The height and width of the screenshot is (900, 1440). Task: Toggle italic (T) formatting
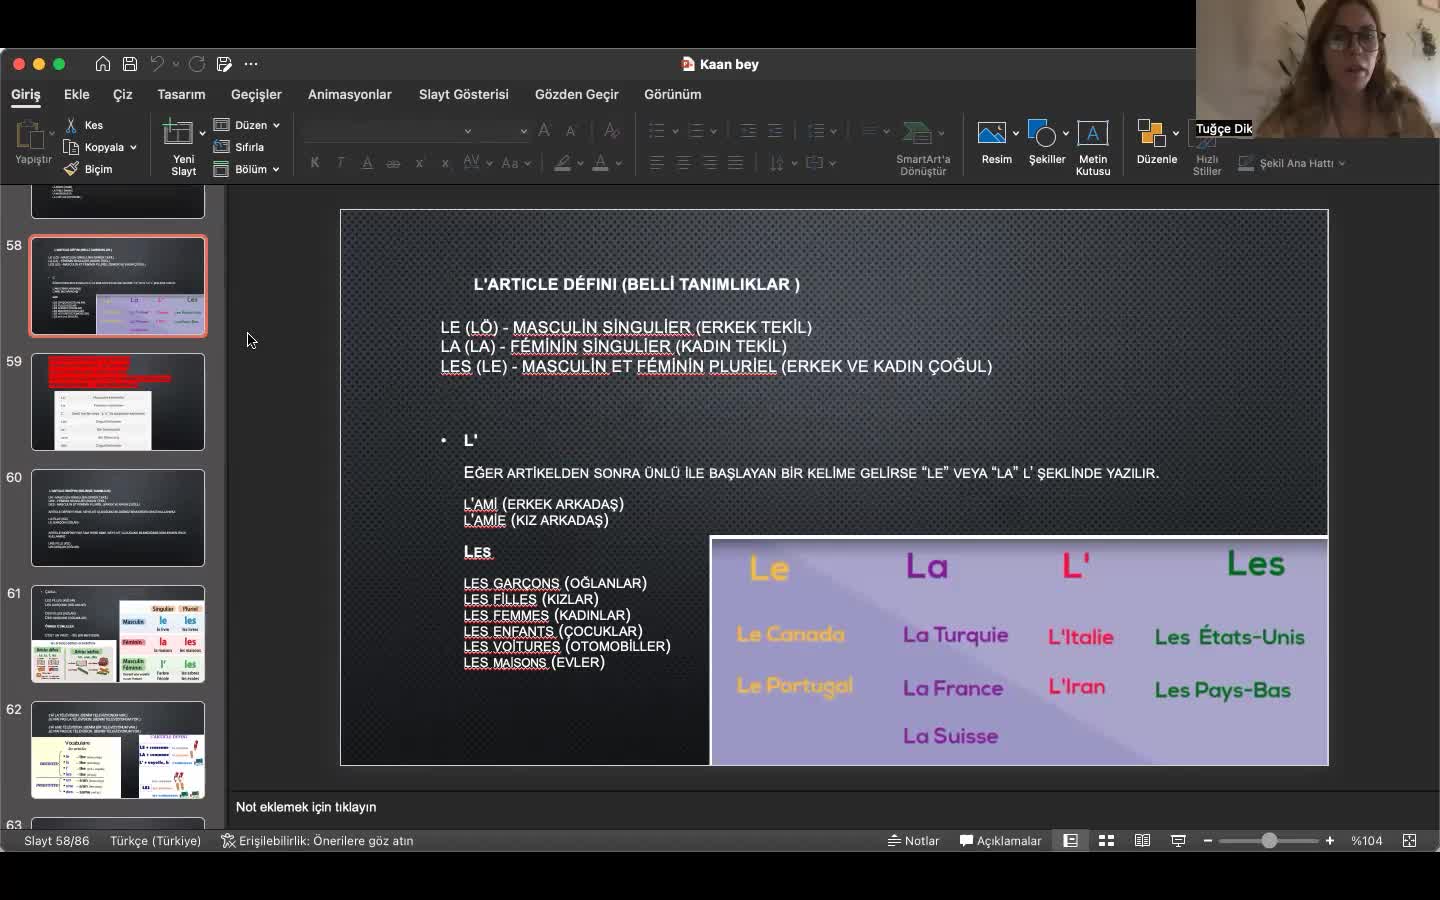coord(341,163)
